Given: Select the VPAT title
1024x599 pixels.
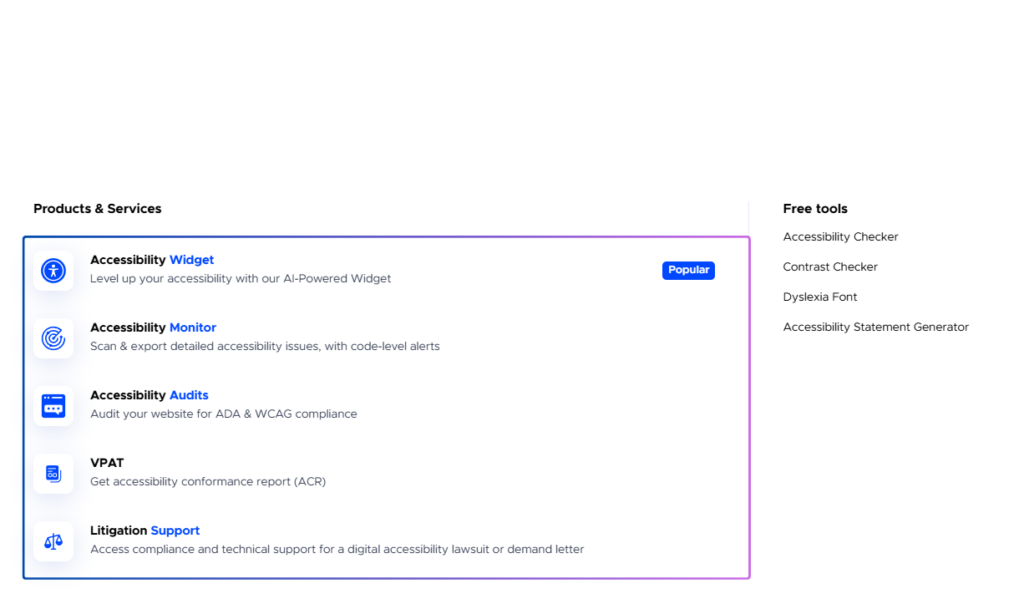Looking at the screenshot, I should (x=107, y=463).
